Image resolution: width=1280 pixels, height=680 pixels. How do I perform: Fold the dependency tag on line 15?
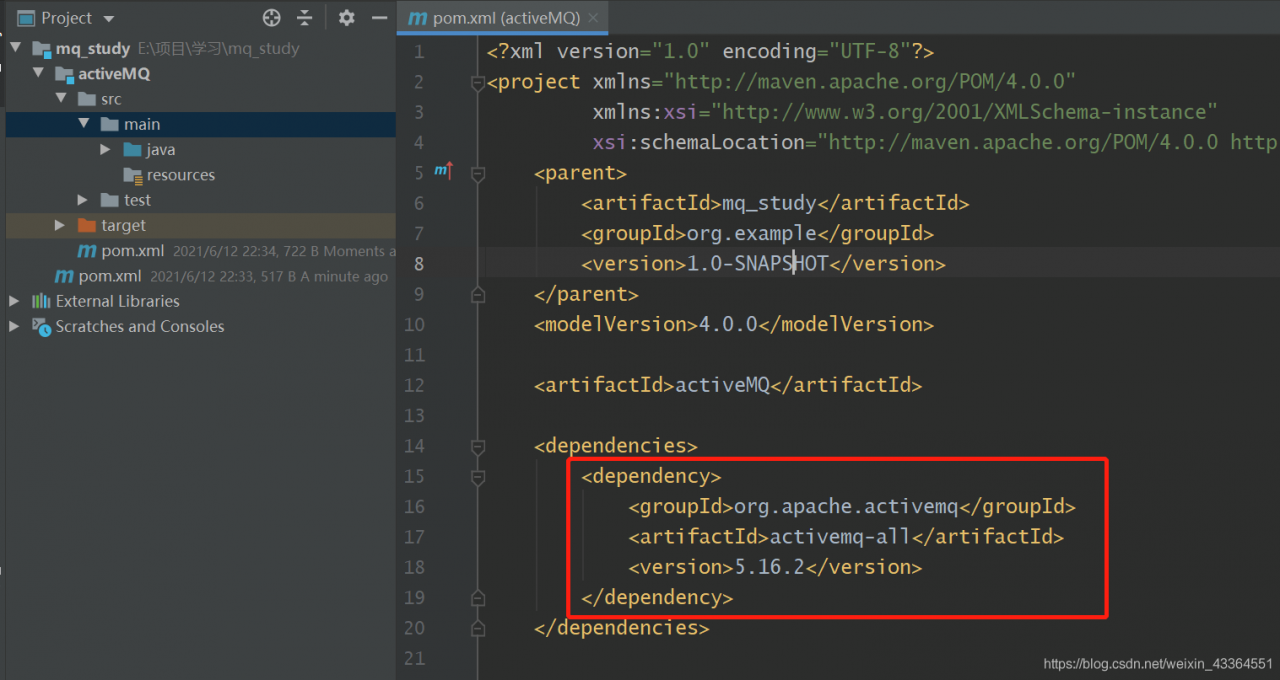(x=478, y=477)
